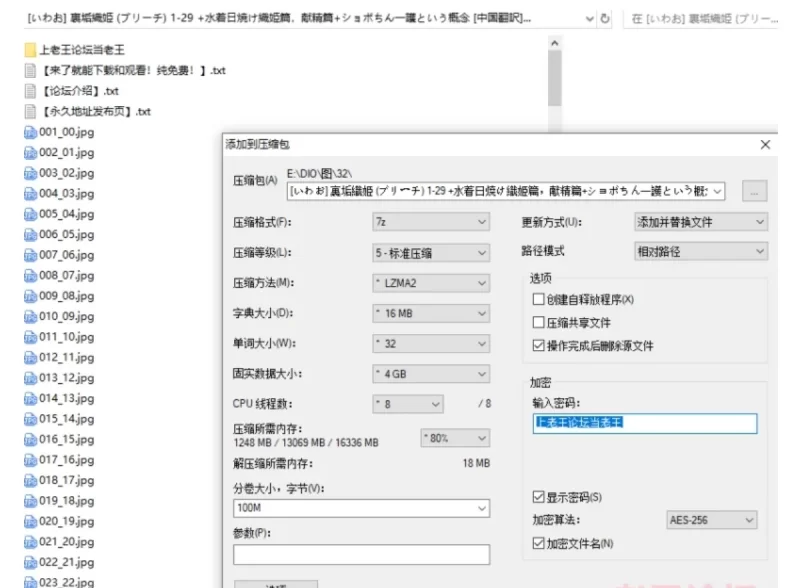
Task: Open the 压缩等级 dropdown
Action: [431, 253]
